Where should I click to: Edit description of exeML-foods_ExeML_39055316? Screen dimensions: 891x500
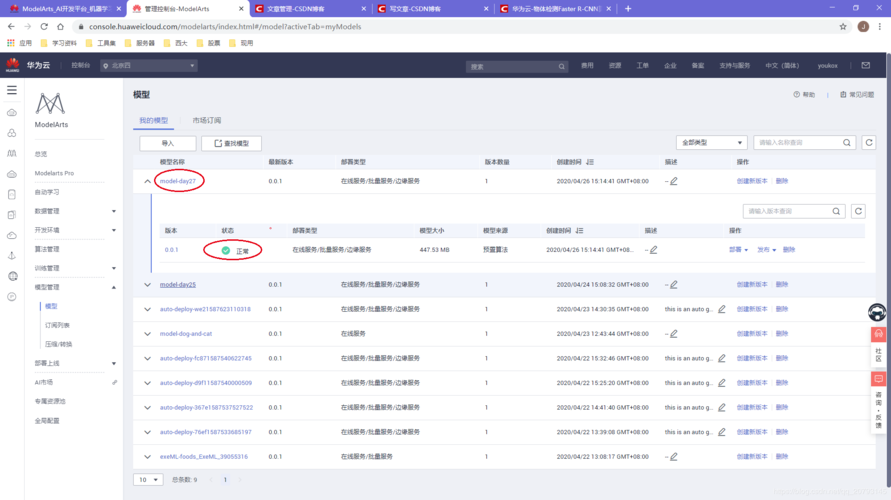point(674,457)
